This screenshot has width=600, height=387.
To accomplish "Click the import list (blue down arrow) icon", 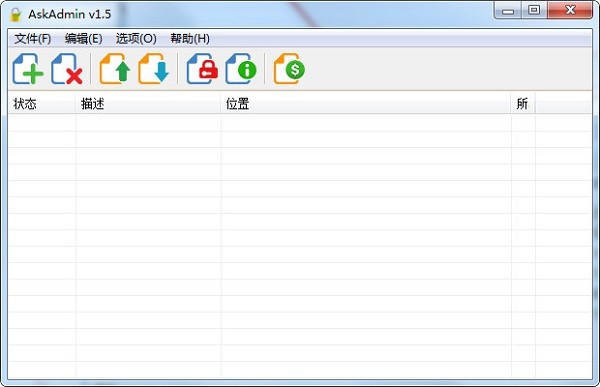I will point(154,69).
